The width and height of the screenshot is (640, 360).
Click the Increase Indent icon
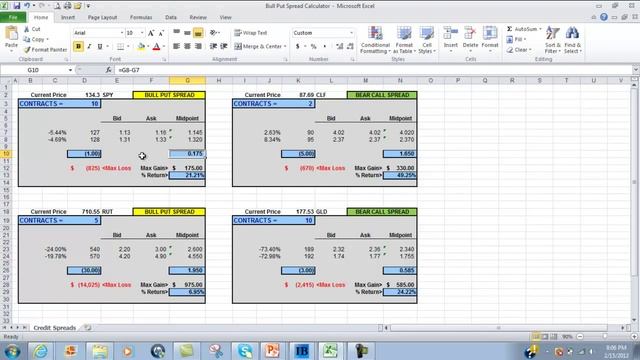click(x=224, y=47)
